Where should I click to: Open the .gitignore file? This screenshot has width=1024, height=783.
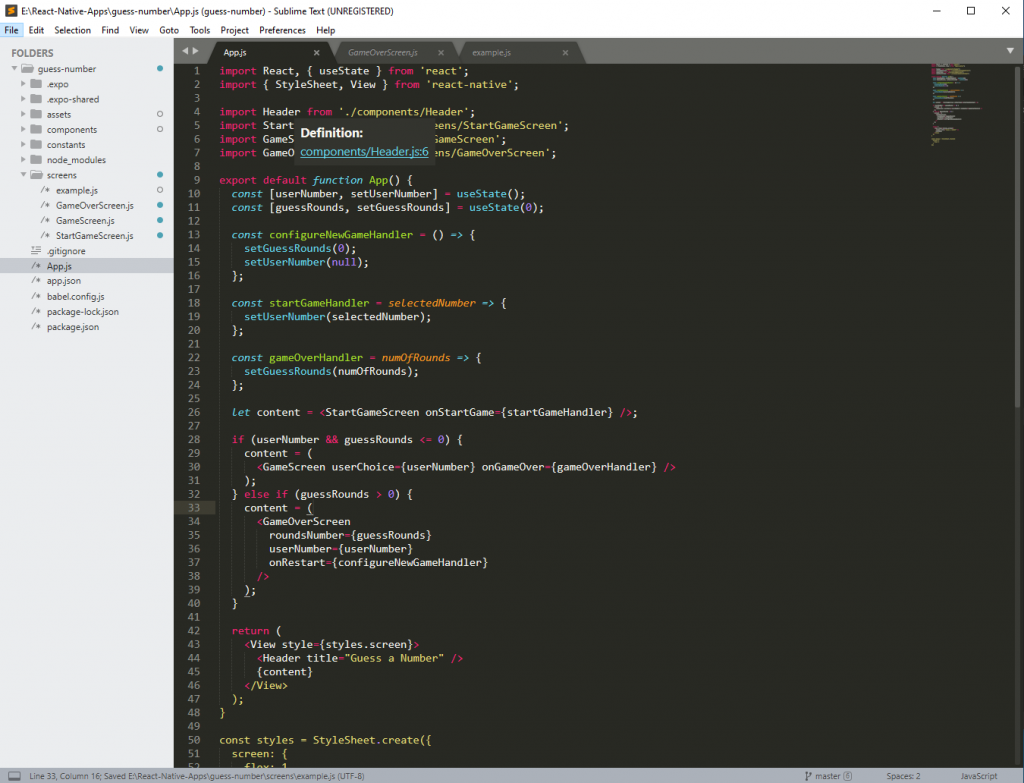click(x=66, y=251)
